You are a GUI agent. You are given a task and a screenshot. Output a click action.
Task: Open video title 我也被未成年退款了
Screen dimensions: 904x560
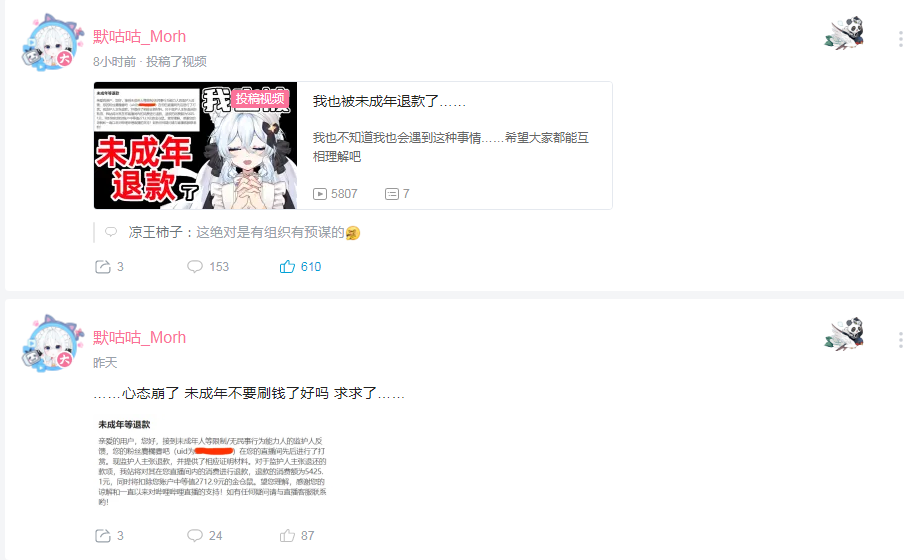[389, 102]
